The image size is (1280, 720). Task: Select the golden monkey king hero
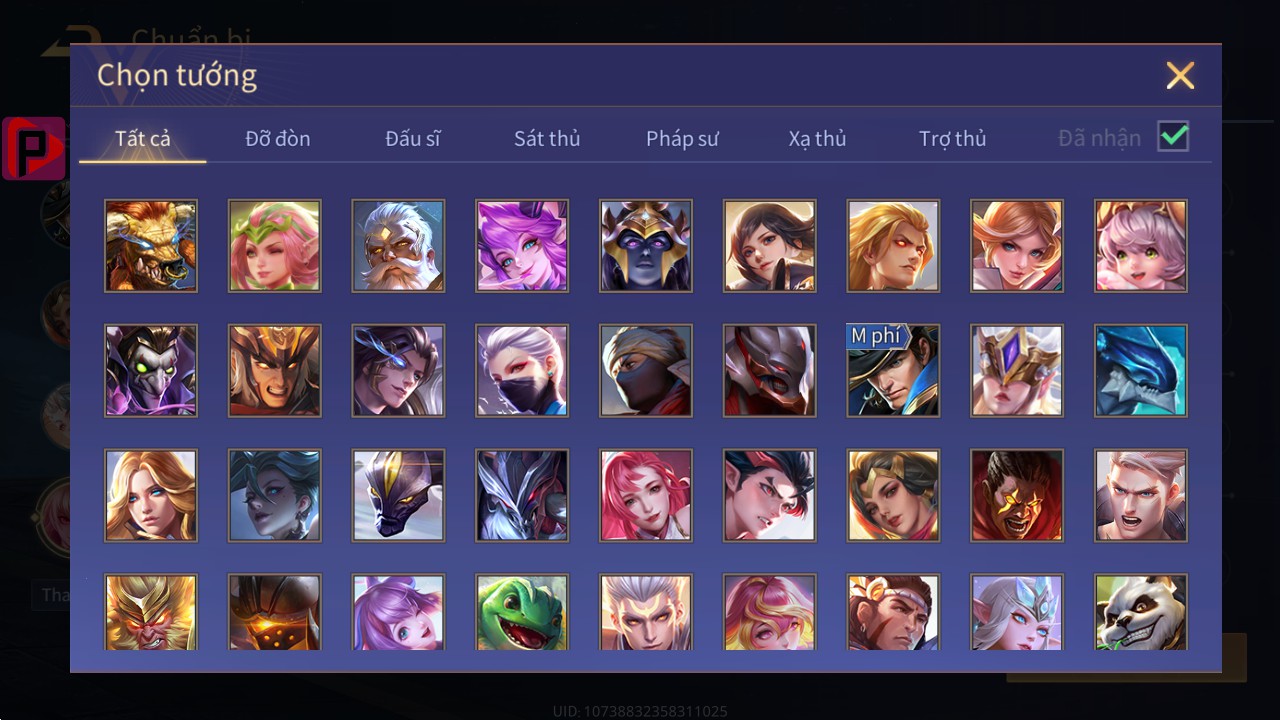point(151,612)
